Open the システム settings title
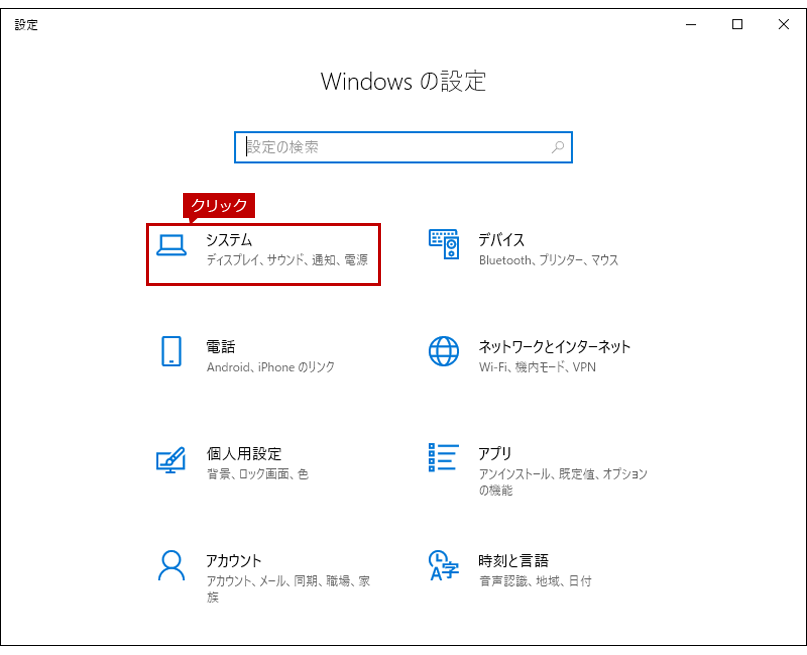 point(229,240)
